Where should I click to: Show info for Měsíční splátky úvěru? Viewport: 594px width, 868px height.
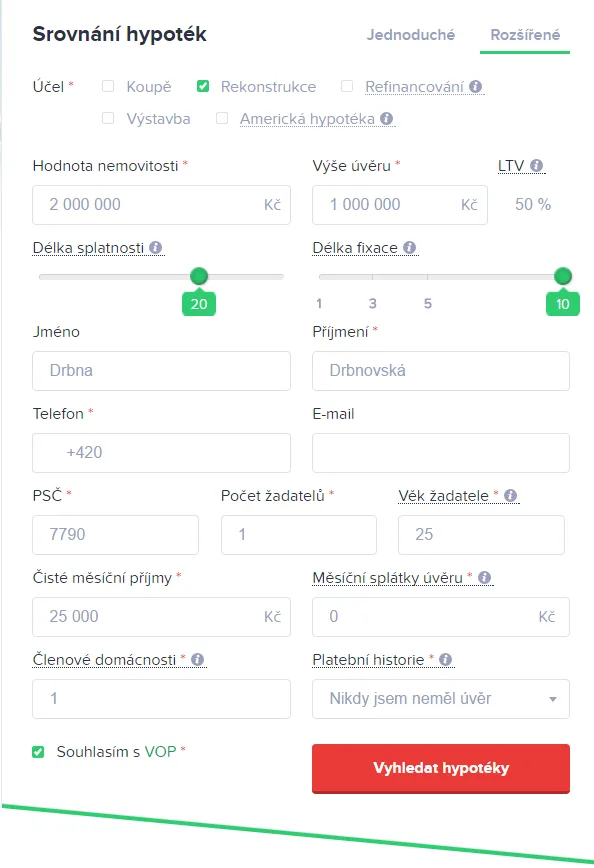pos(485,577)
